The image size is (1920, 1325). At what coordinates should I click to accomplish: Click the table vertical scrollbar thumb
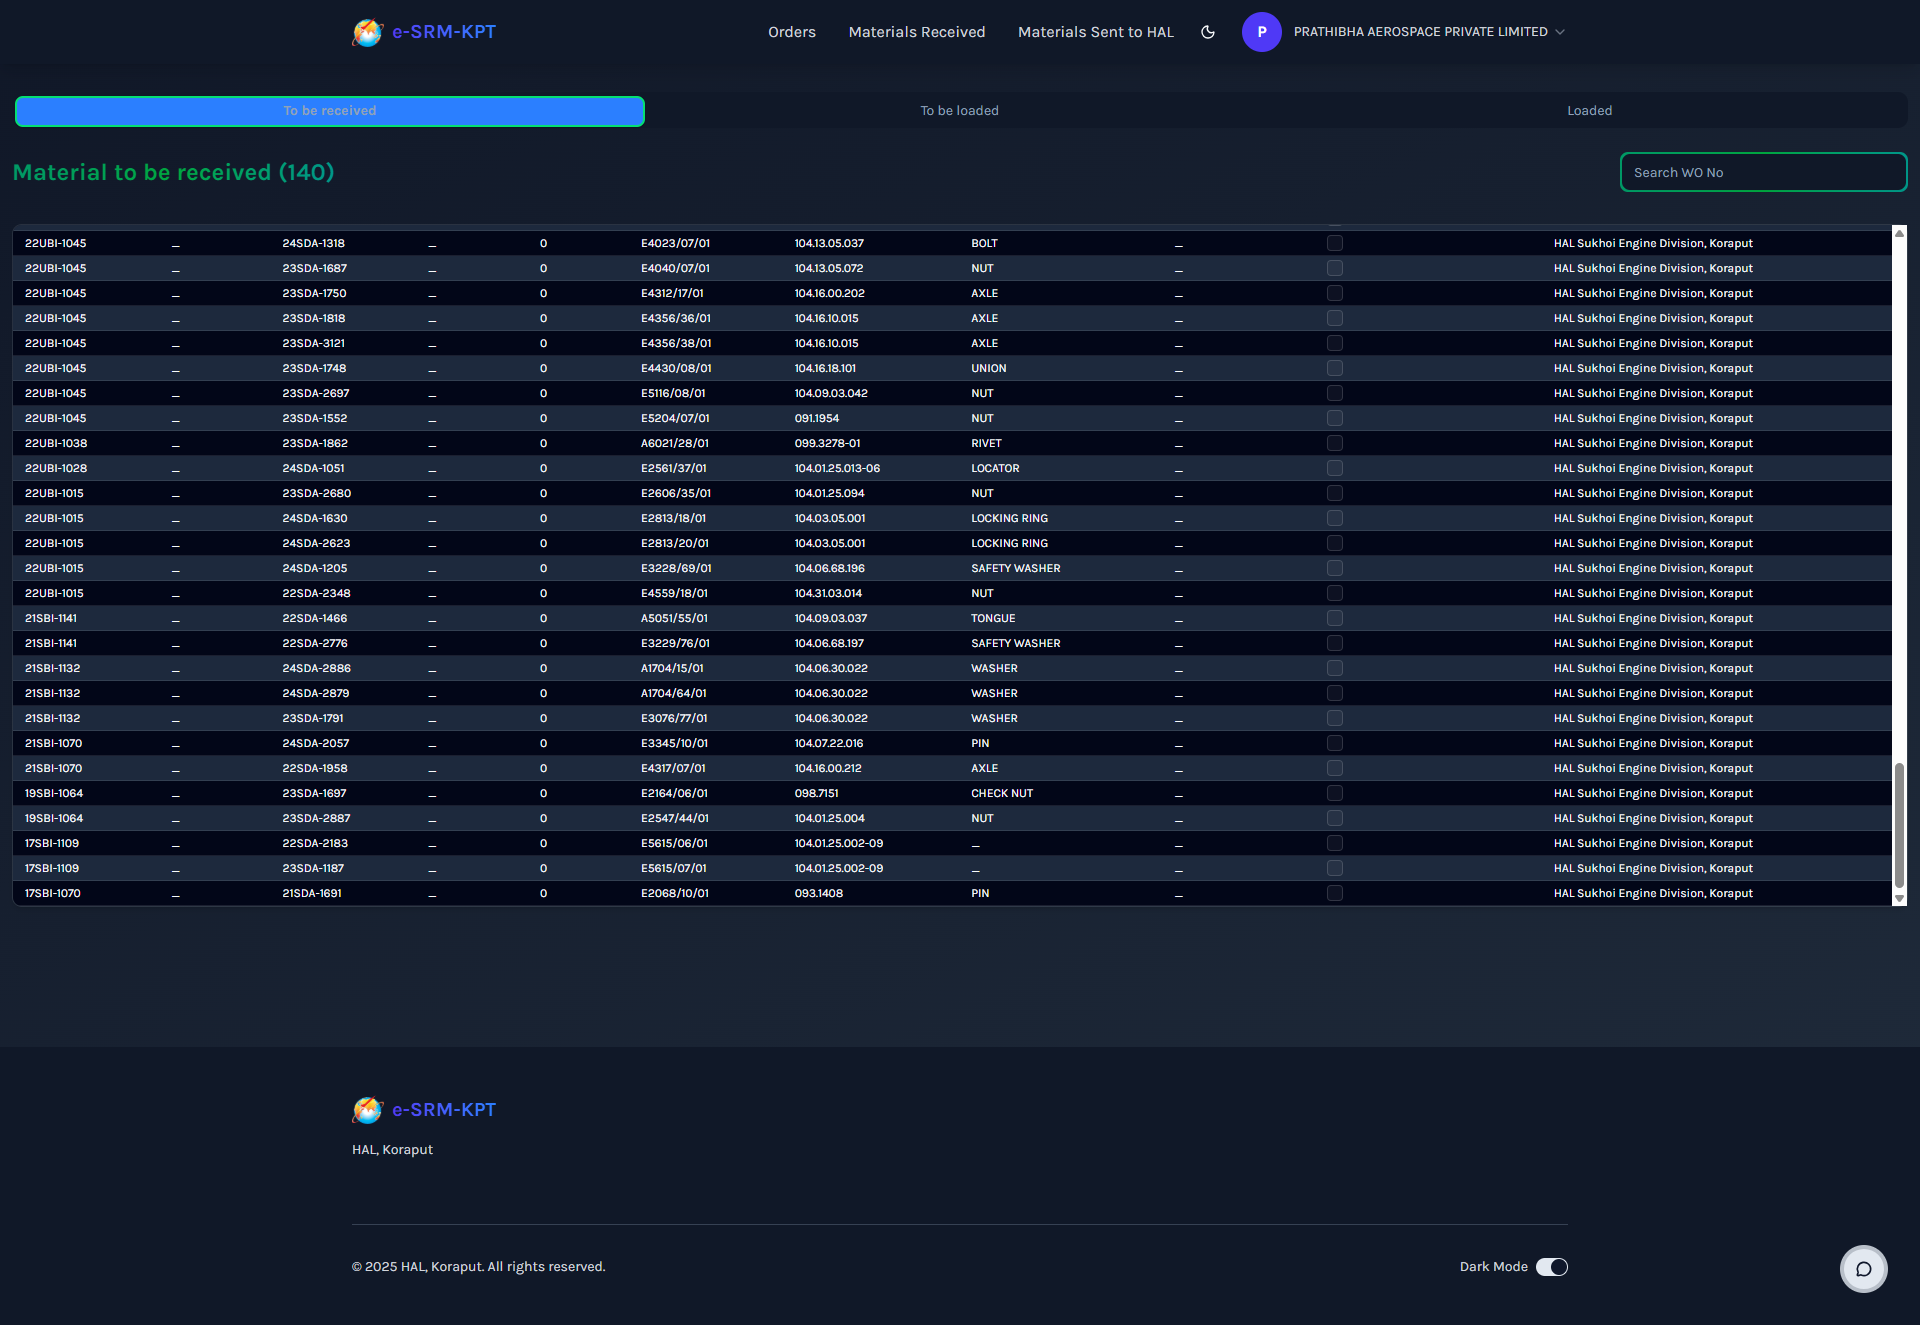point(1899,825)
